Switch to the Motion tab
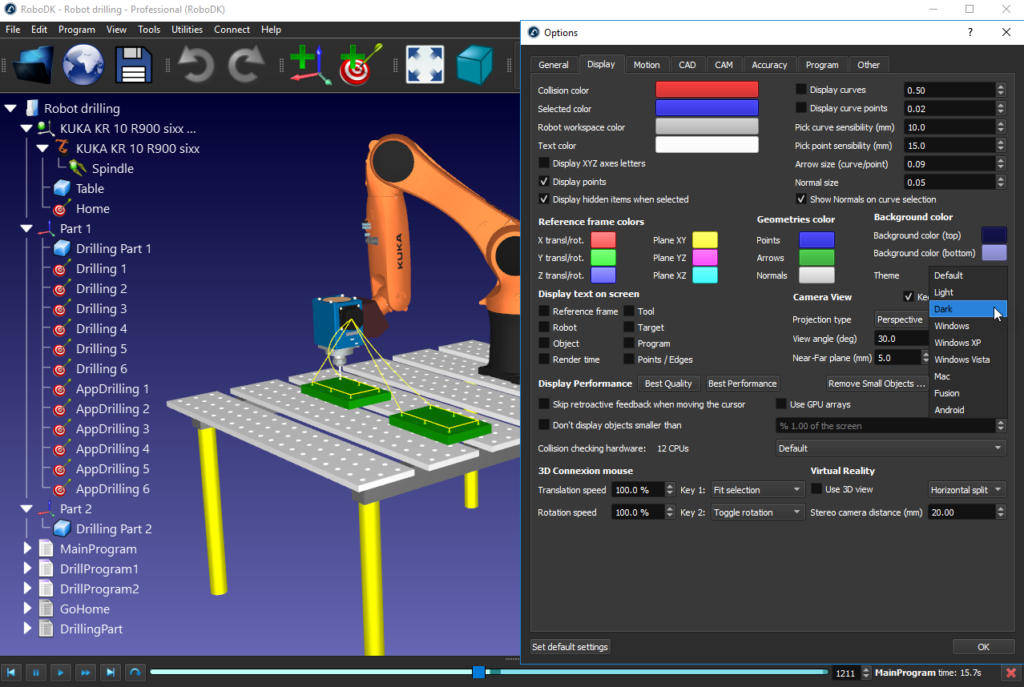This screenshot has width=1024, height=687. [x=646, y=65]
